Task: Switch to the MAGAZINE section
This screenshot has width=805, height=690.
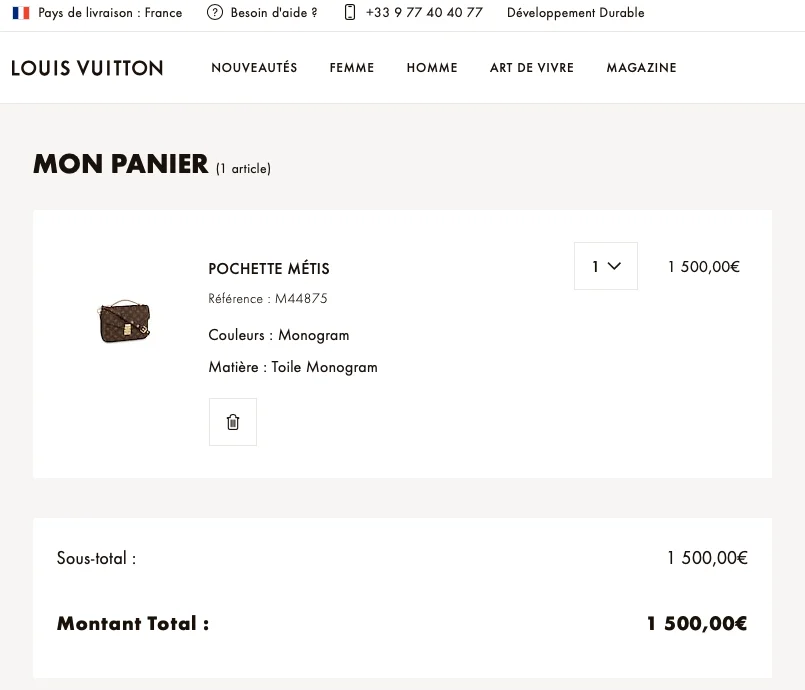Action: point(641,67)
